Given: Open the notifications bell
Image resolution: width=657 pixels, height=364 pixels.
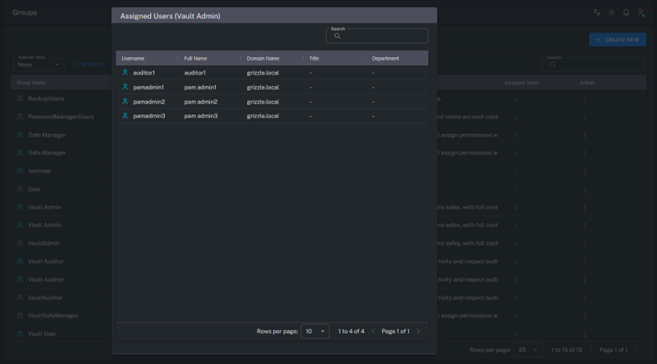Looking at the screenshot, I should point(626,13).
